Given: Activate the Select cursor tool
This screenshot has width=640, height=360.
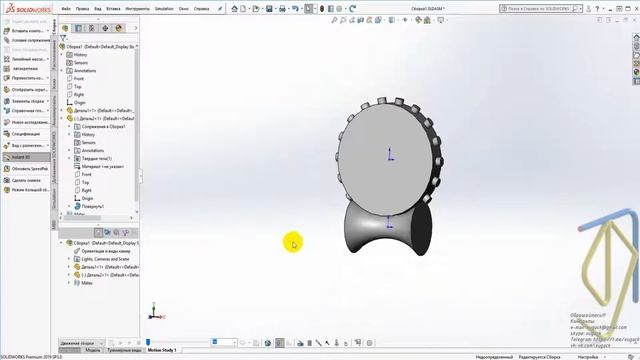Looking at the screenshot, I should (x=309, y=9).
